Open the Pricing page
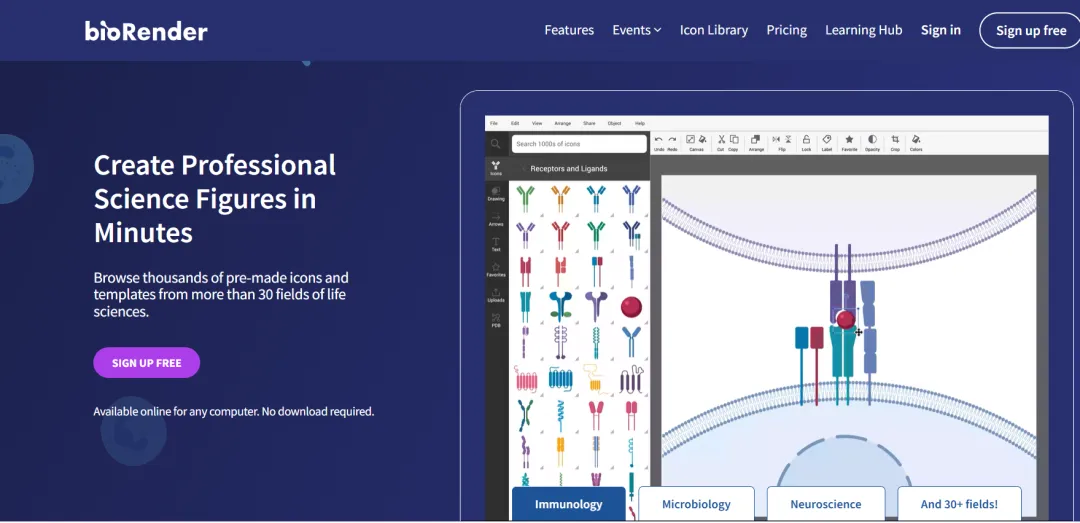This screenshot has width=1080, height=523. coord(787,30)
